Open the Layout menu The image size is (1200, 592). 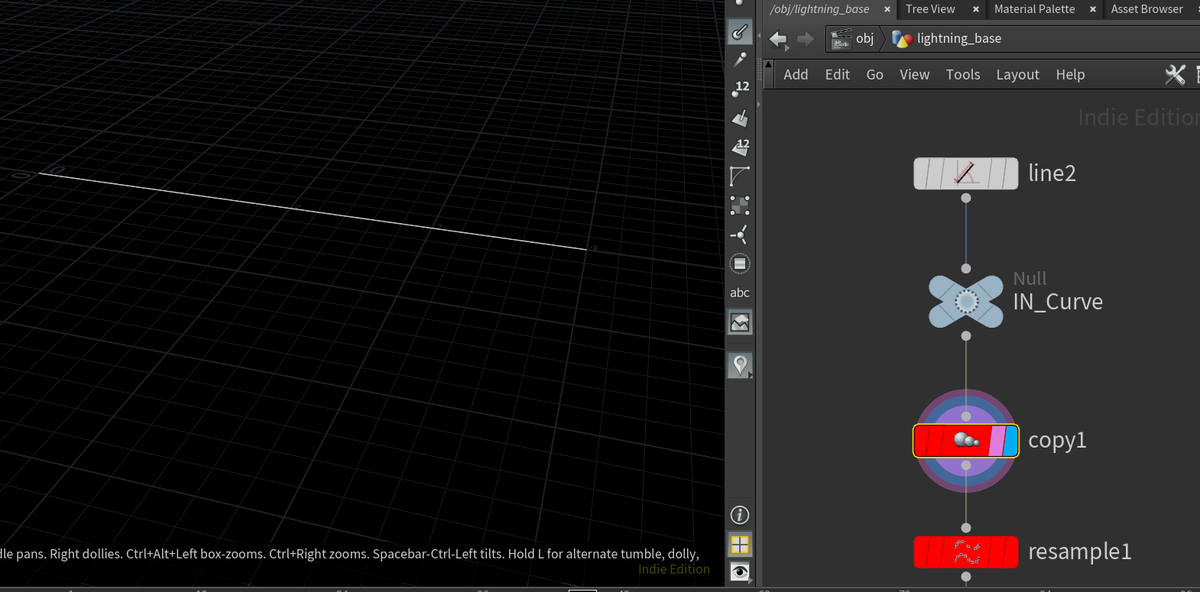(1018, 74)
